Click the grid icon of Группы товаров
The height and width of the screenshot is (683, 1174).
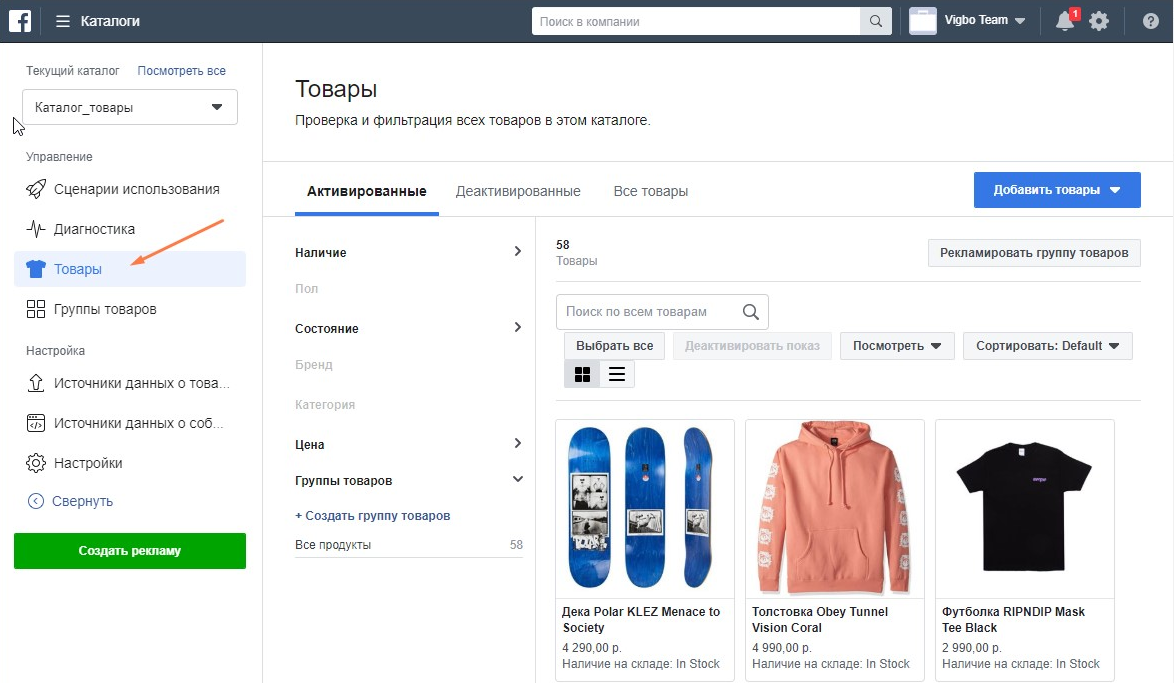(36, 309)
